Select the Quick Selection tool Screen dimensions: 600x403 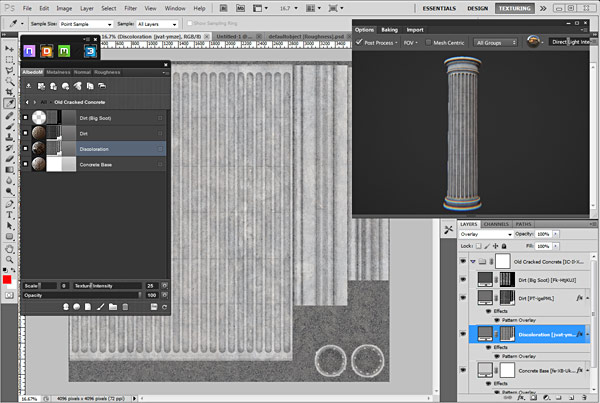9,81
